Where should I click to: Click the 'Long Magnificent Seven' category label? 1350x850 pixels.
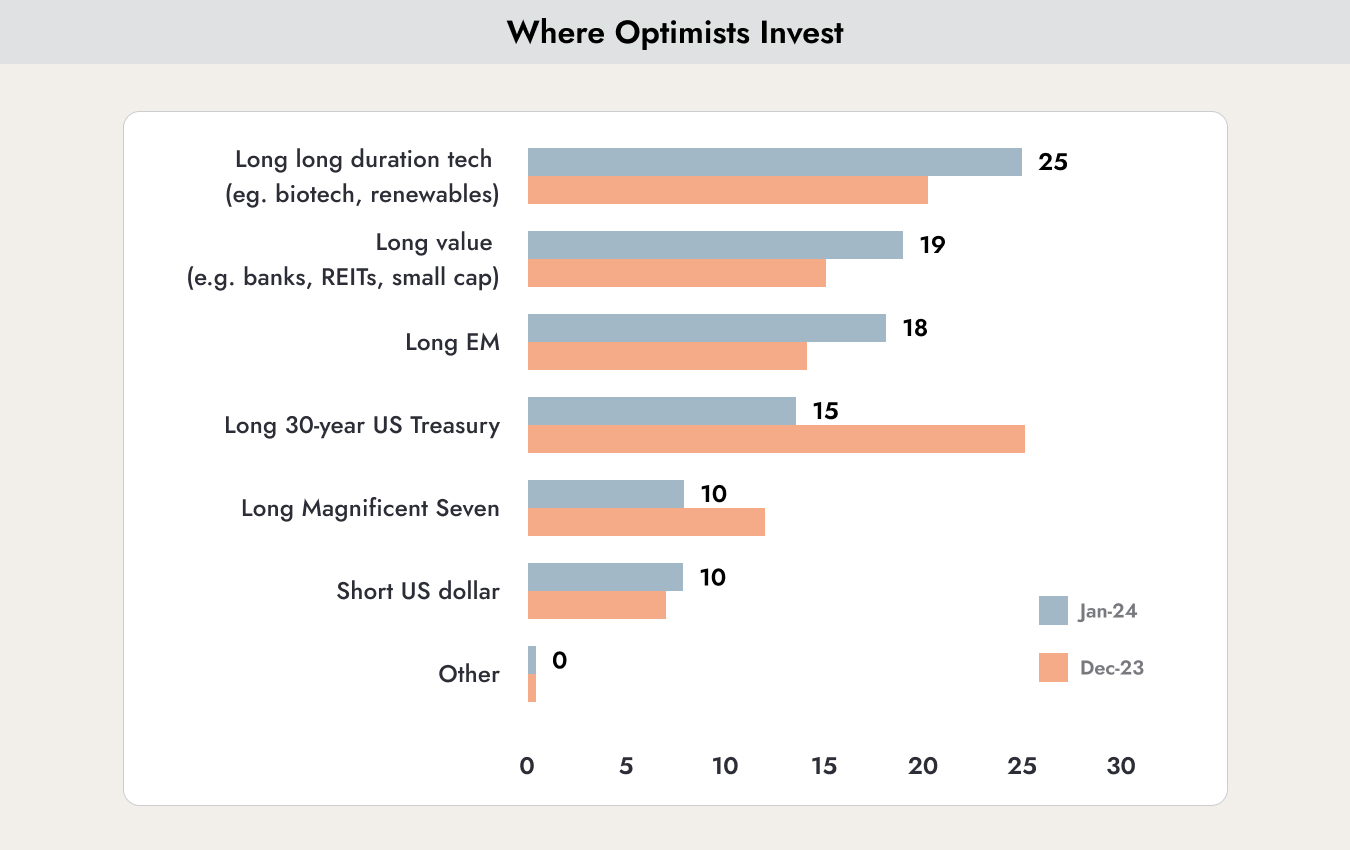coord(370,508)
